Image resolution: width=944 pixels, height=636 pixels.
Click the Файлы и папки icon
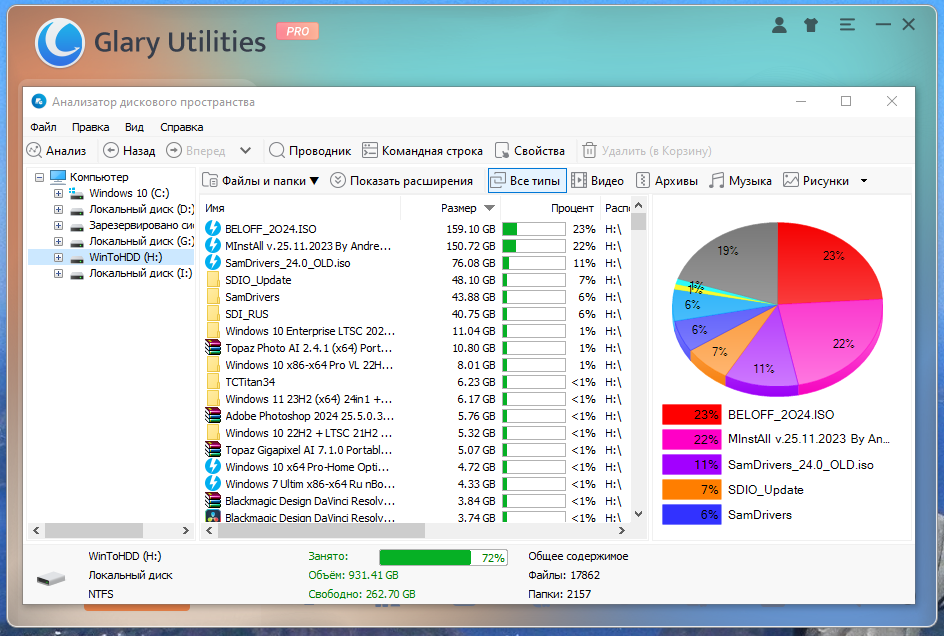click(210, 181)
